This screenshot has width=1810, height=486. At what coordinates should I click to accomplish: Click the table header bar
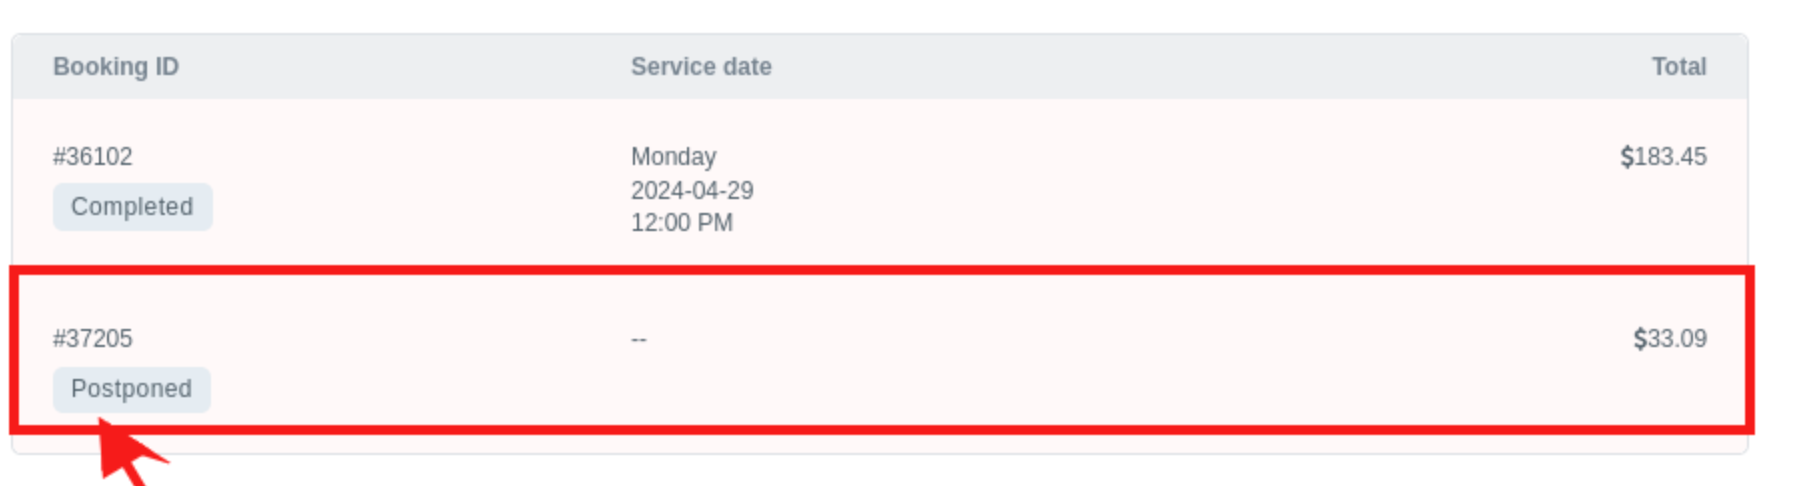click(x=881, y=67)
